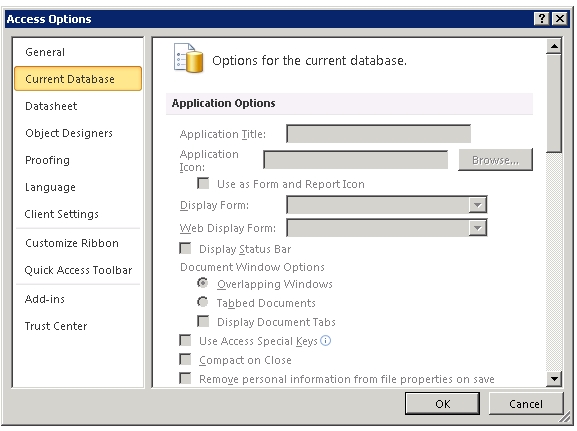Open the General options page
The image size is (577, 431).
click(x=78, y=52)
